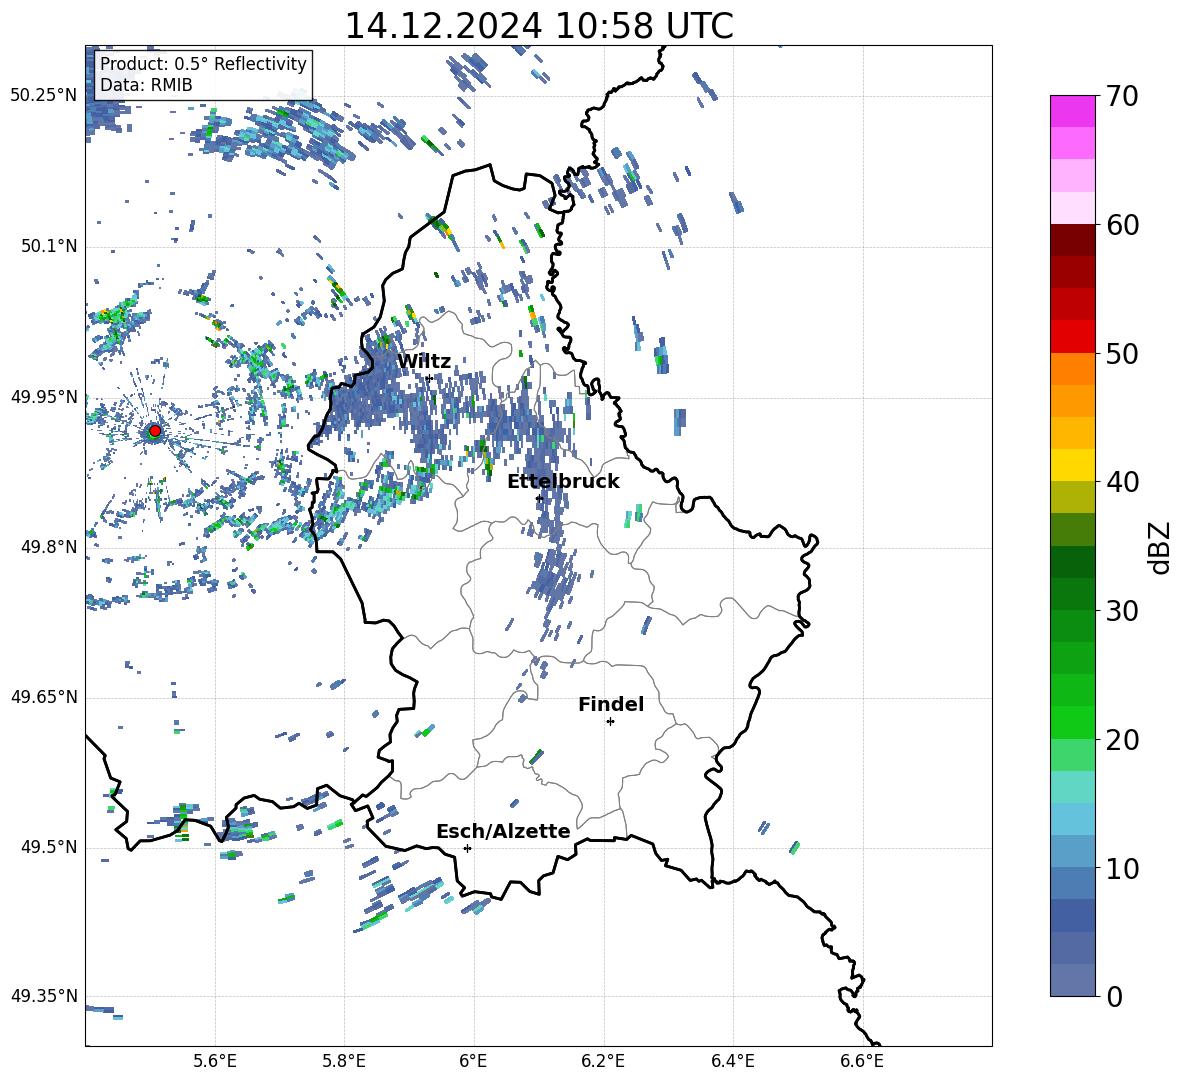This screenshot has height=1081, width=1184.
Task: Click the colorbar tick label 20
Action: click(x=1122, y=740)
